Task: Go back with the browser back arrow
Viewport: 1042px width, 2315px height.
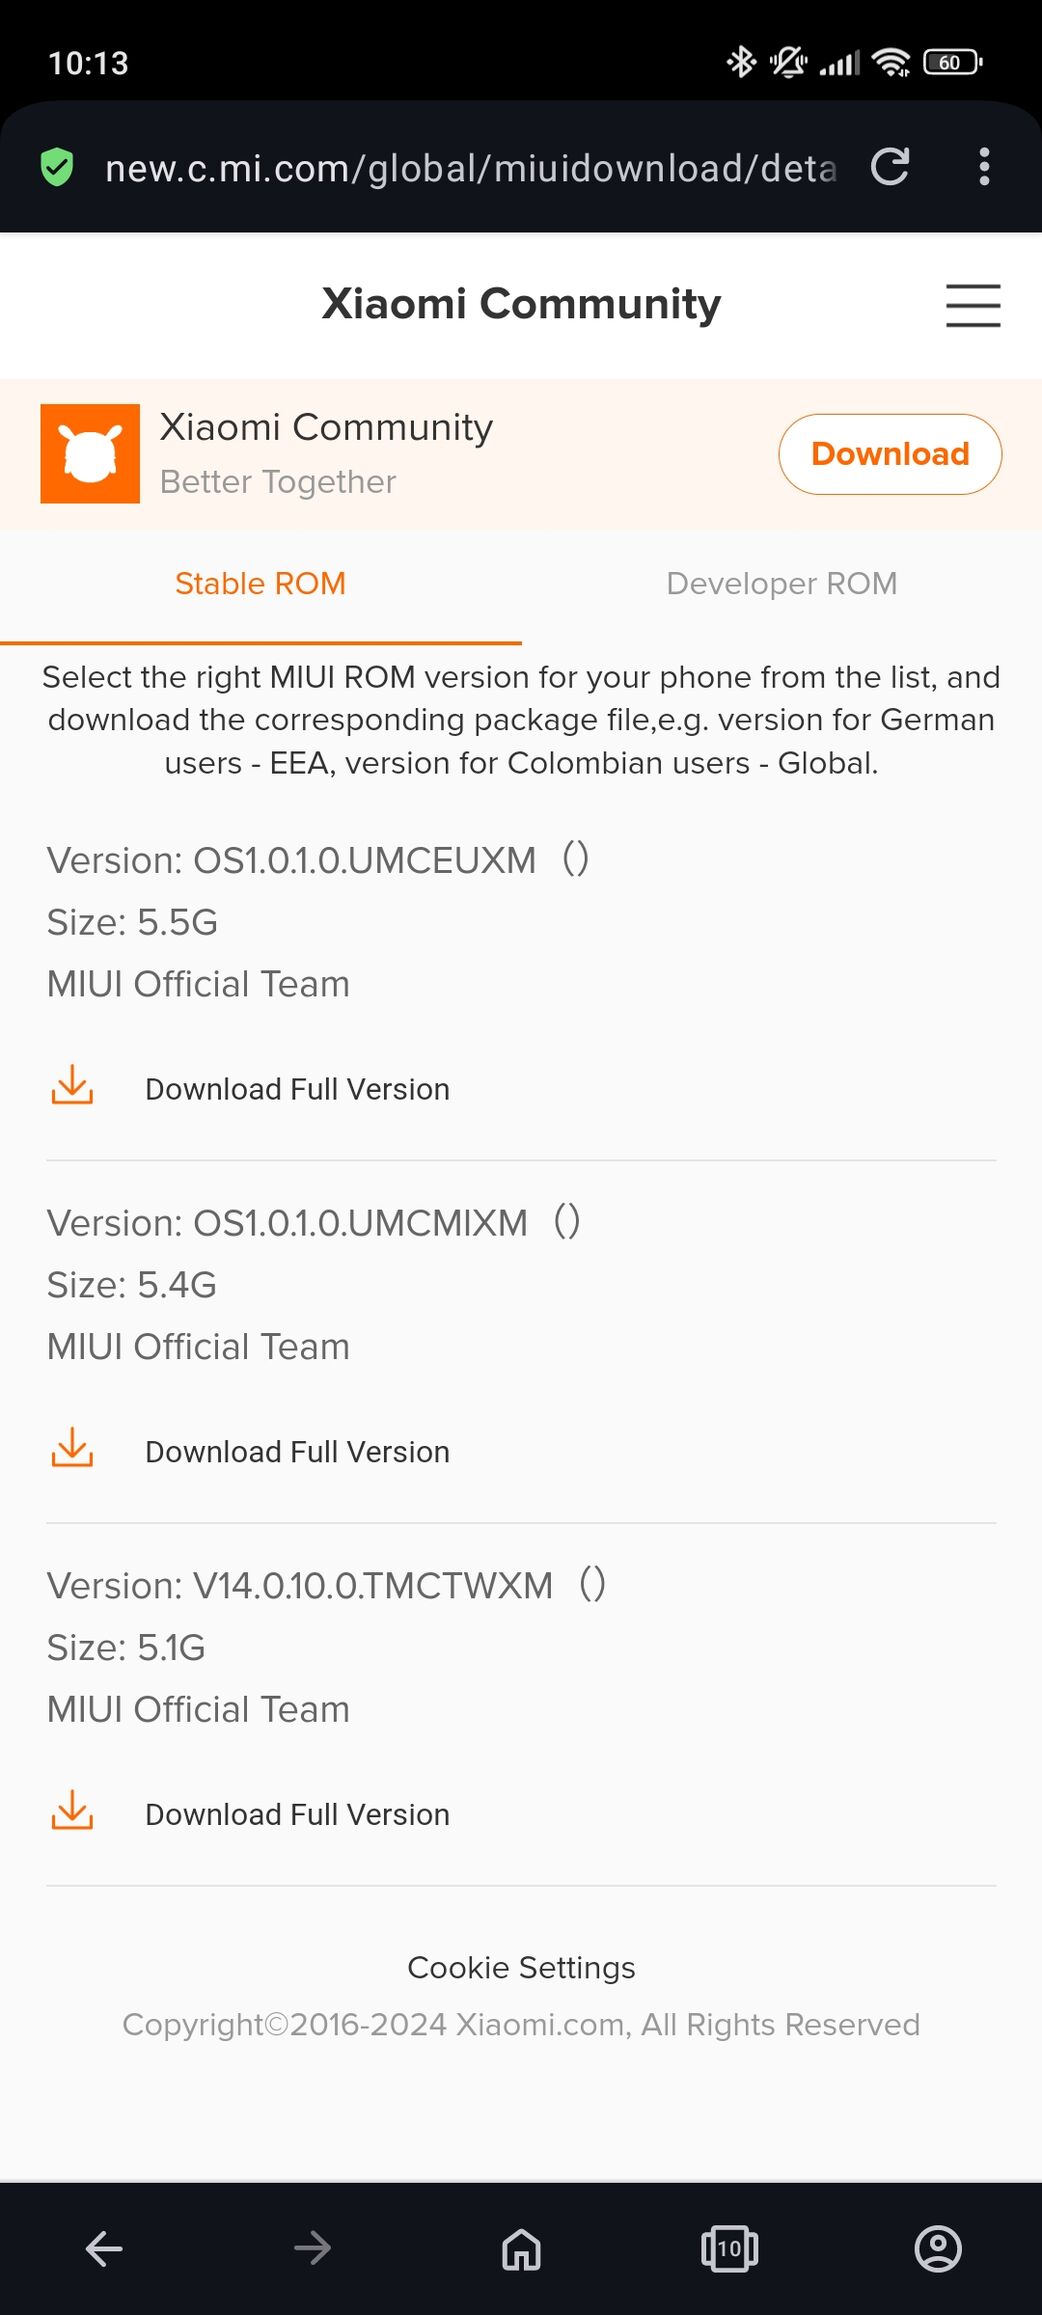Action: tap(104, 2249)
